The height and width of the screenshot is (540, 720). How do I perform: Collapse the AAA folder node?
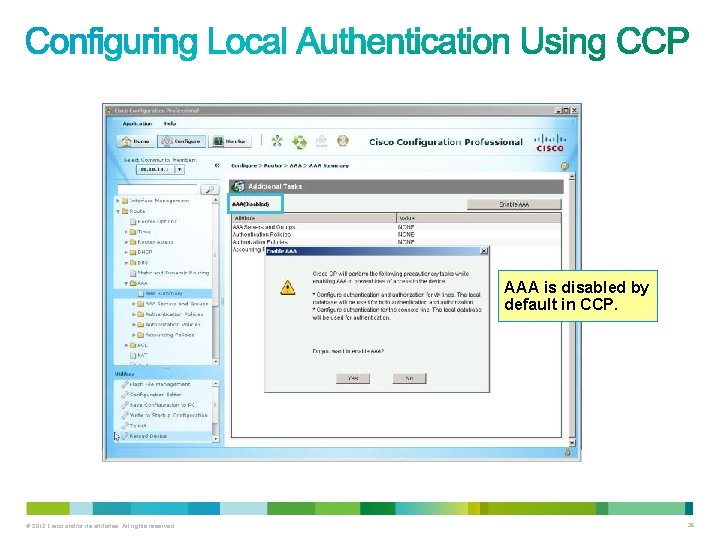[126, 283]
